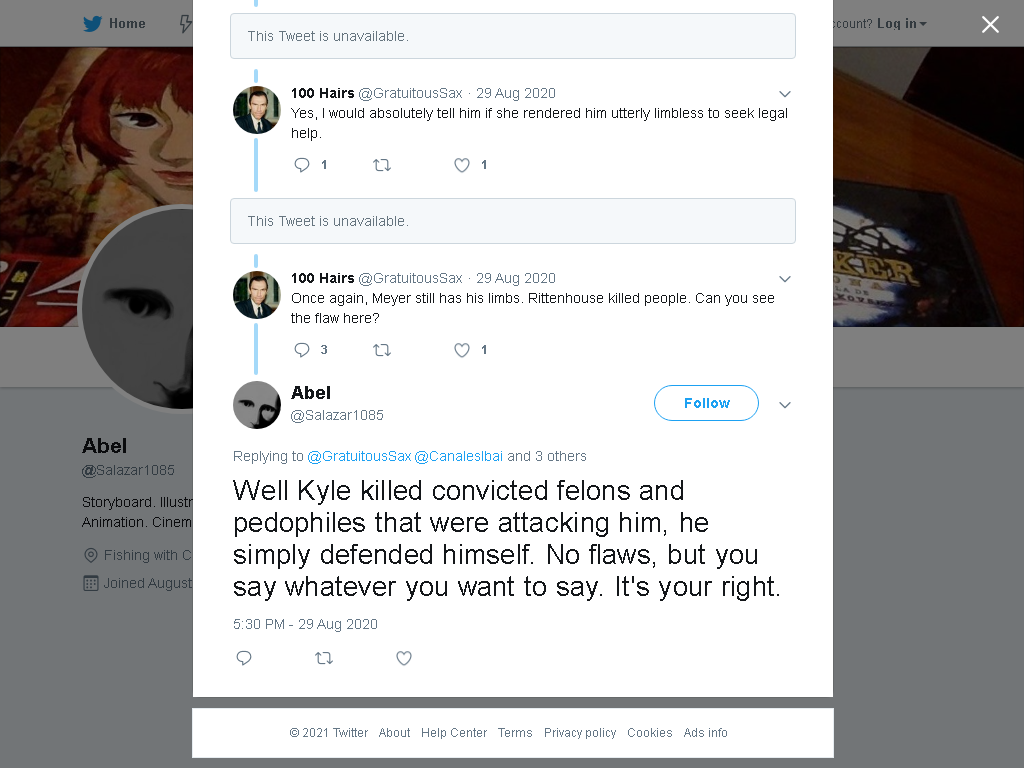1024x768 pixels.
Task: Open the Help Center footer link
Action: coord(454,733)
